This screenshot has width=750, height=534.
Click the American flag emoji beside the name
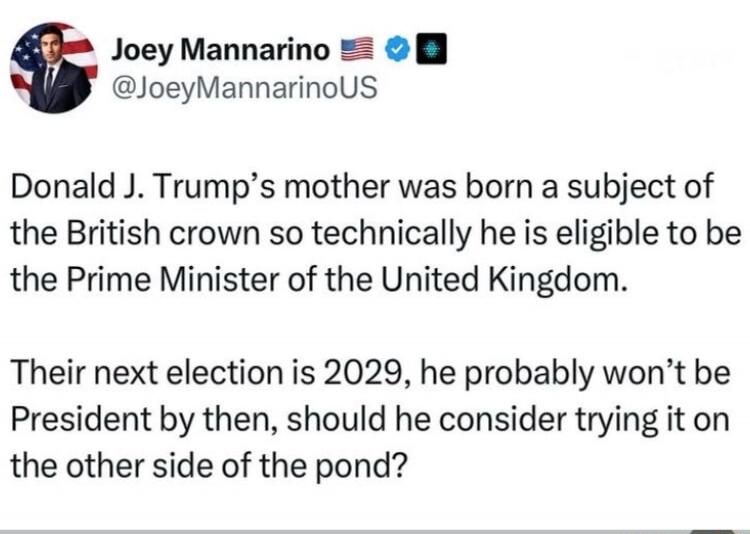click(x=358, y=49)
